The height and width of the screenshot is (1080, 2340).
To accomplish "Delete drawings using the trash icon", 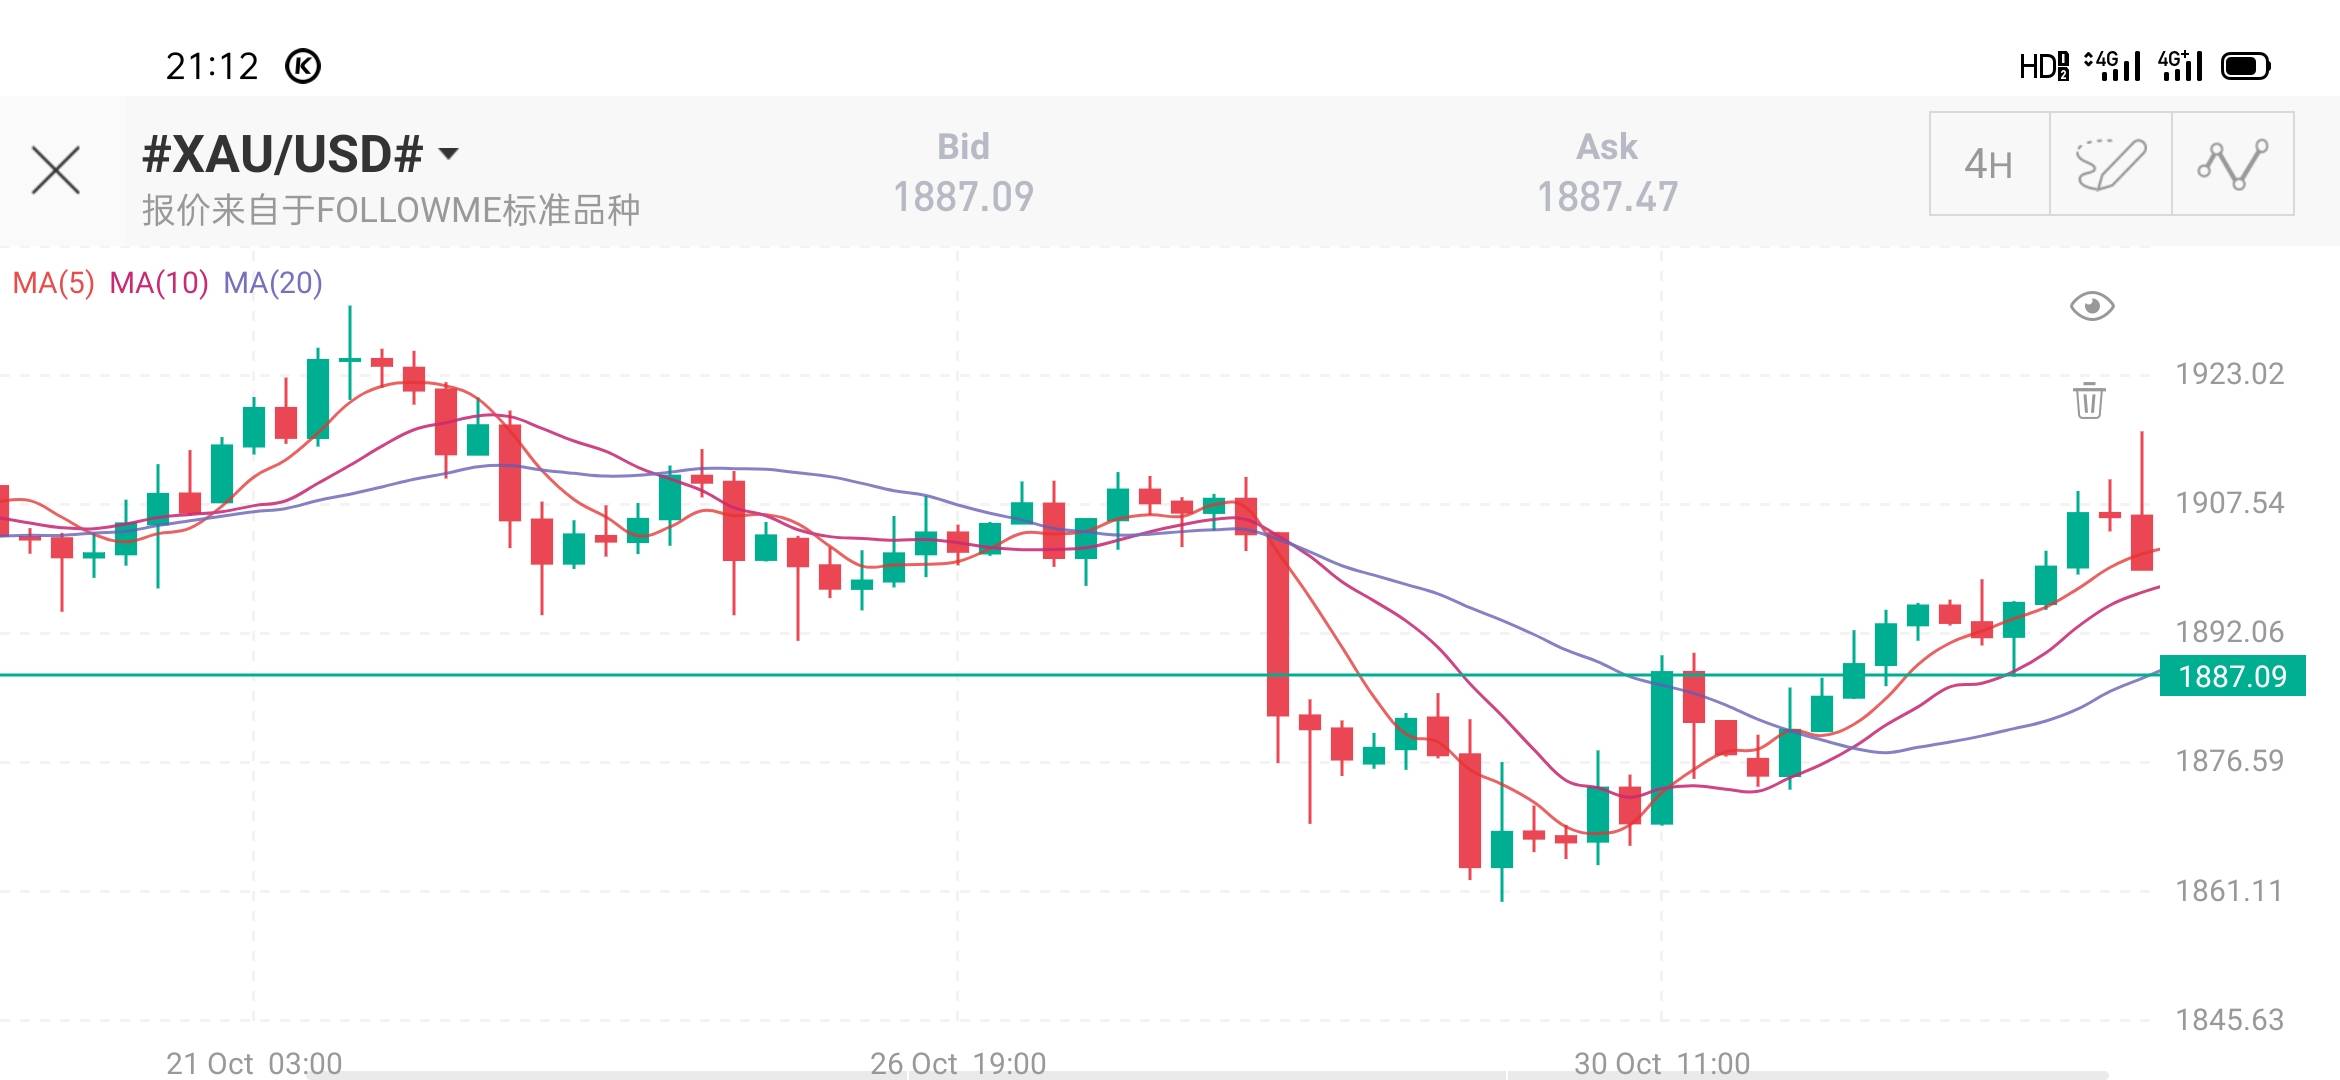I will [x=2089, y=400].
